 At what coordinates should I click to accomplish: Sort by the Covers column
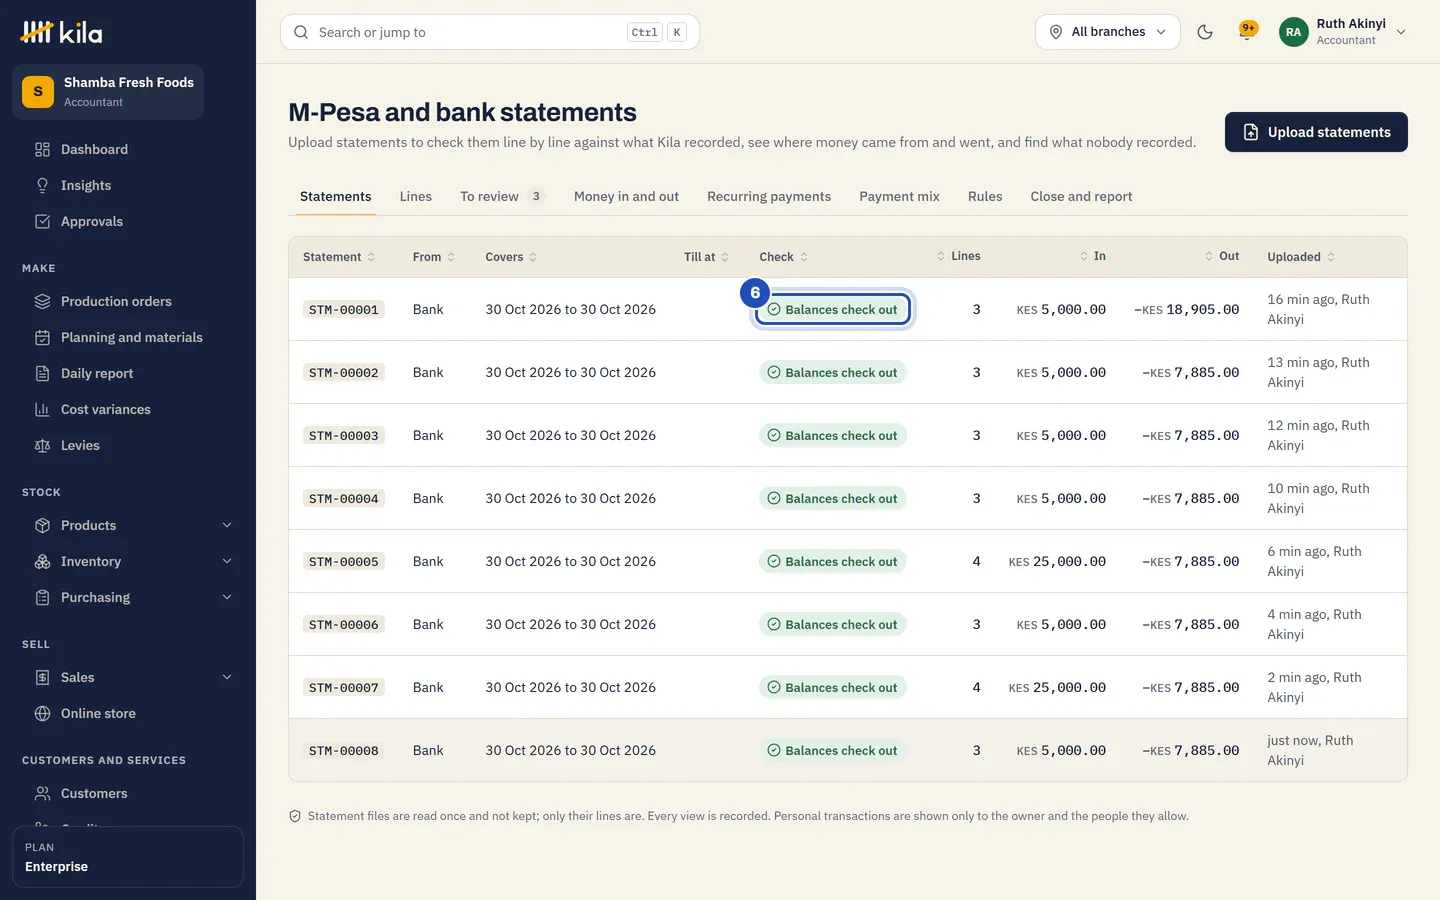511,257
